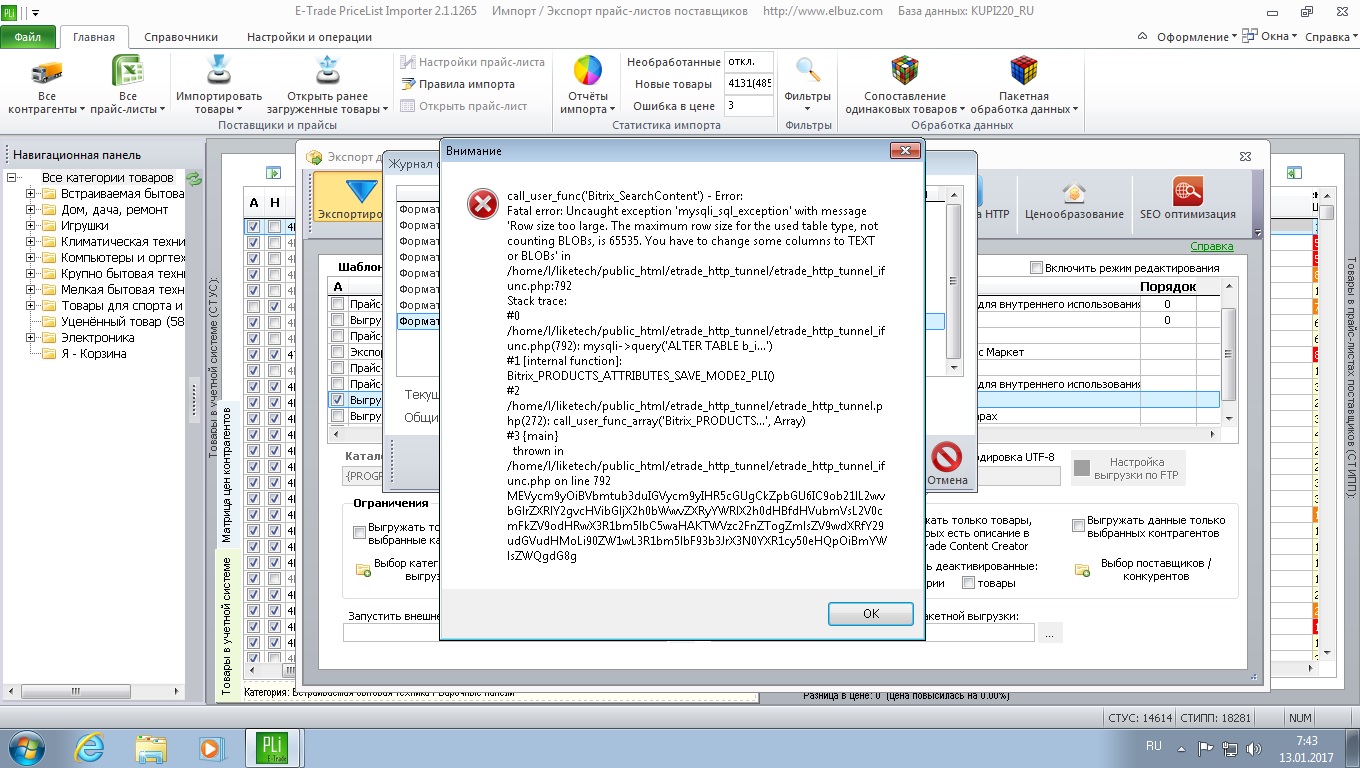
Task: Click the Экспорт funnel icon in export window
Action: 361,191
